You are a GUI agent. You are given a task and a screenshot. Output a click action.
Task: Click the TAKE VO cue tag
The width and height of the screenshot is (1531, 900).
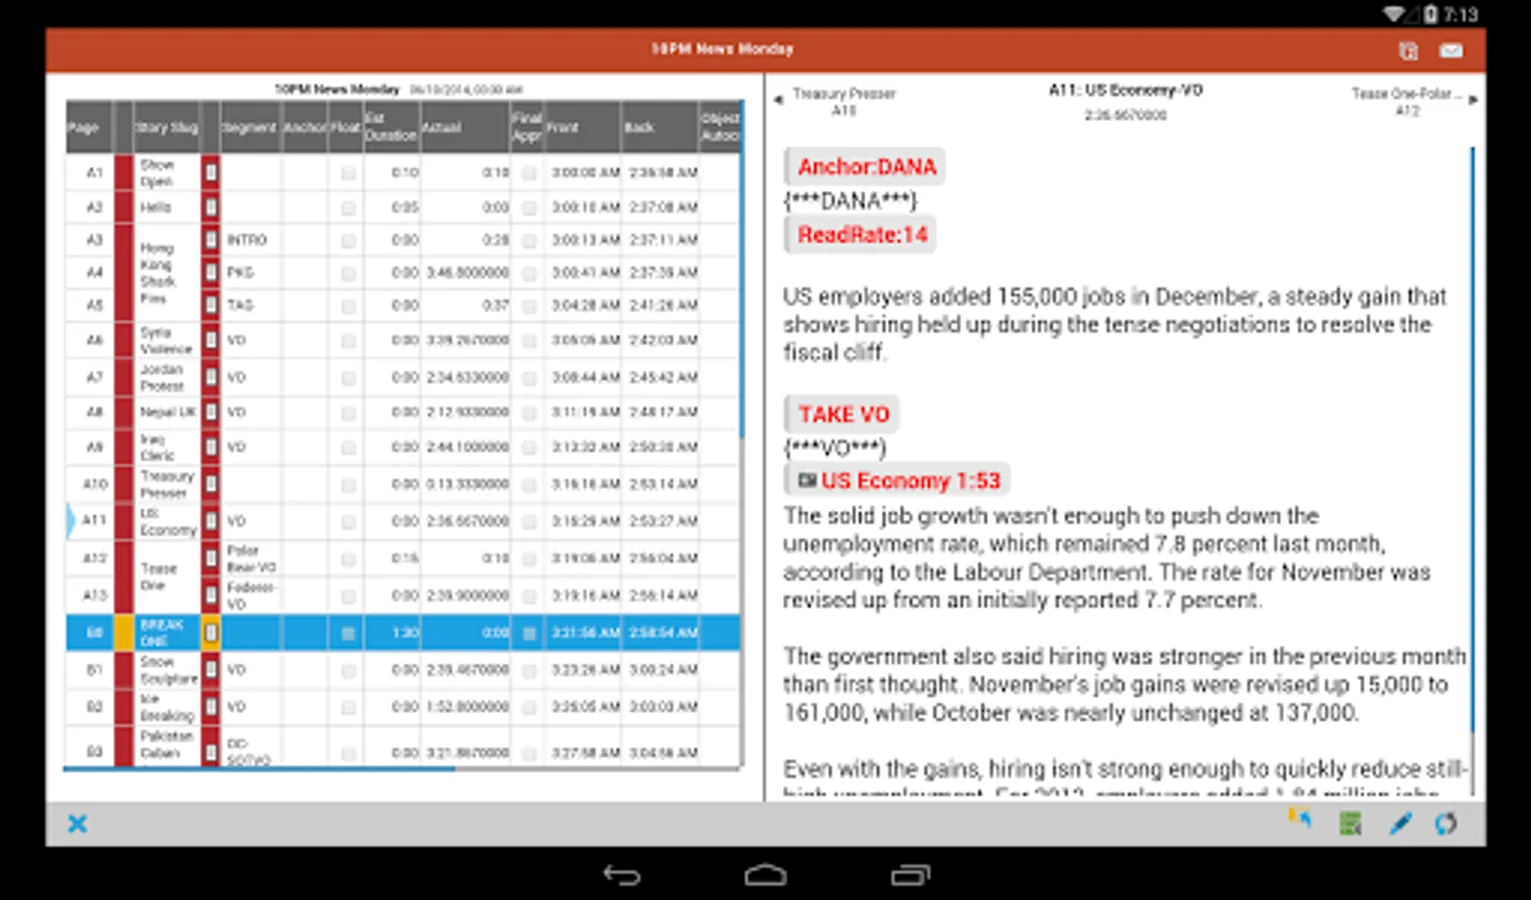(x=843, y=414)
